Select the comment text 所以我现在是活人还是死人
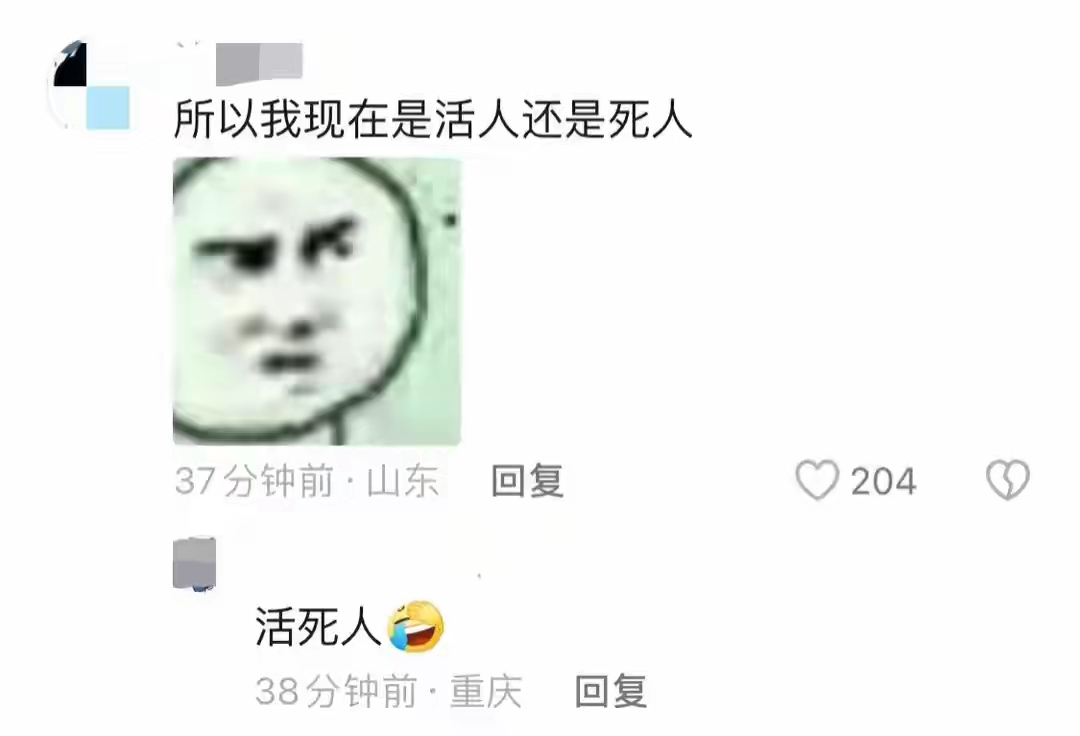This screenshot has height=736, width=1080. (x=433, y=119)
